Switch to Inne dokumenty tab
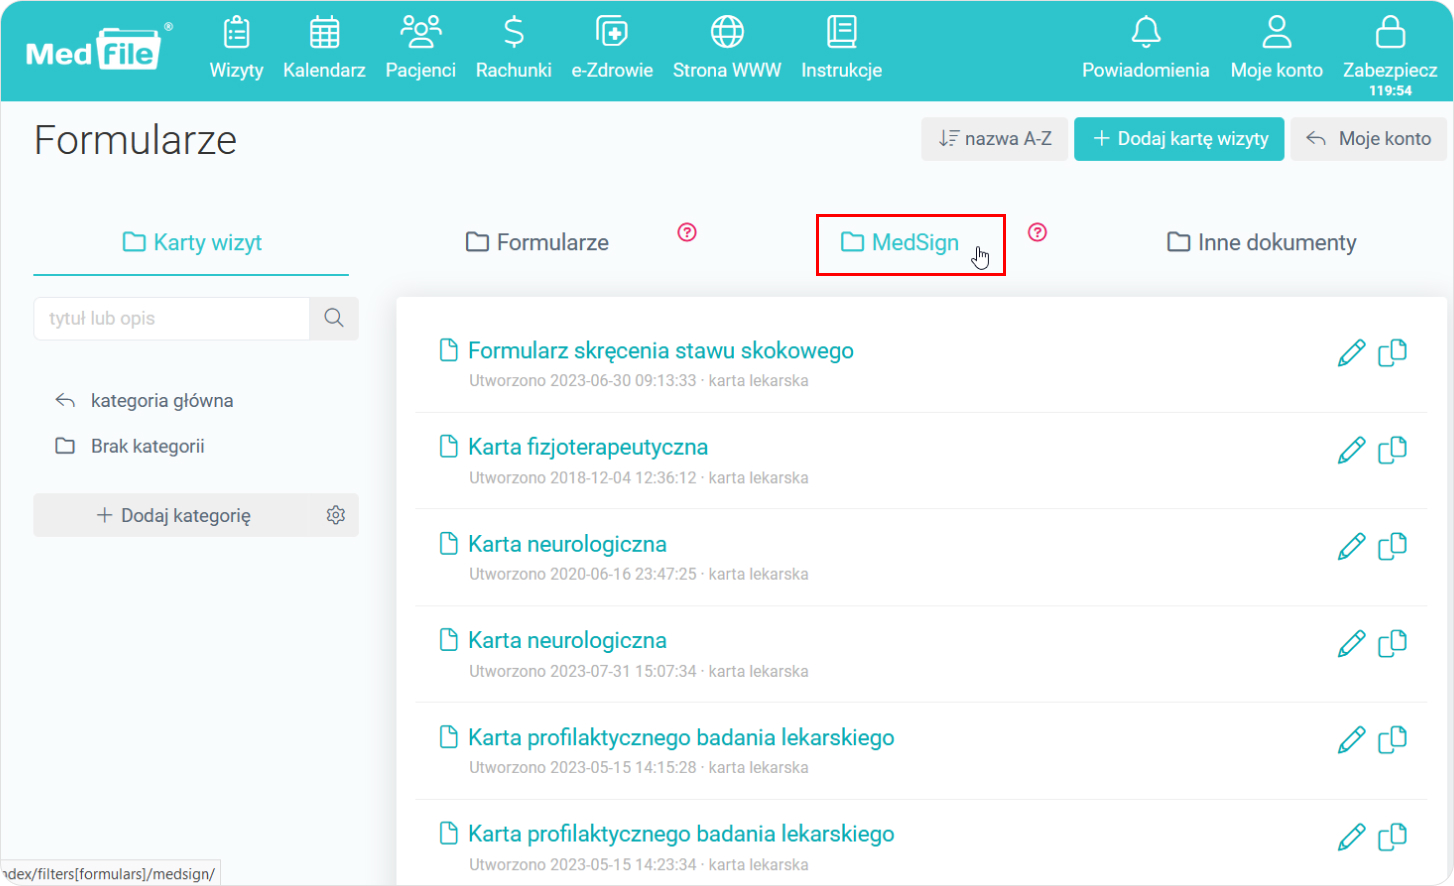 (x=1261, y=242)
